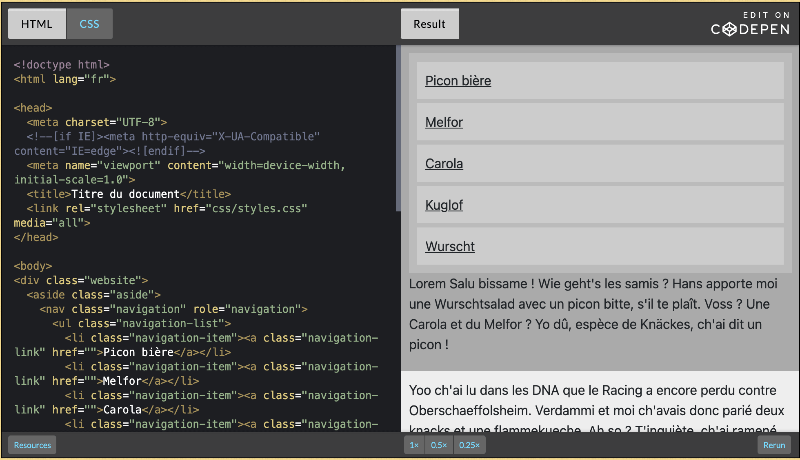Click the div class="website" line
Image resolution: width=800 pixels, height=460 pixels.
coord(81,280)
